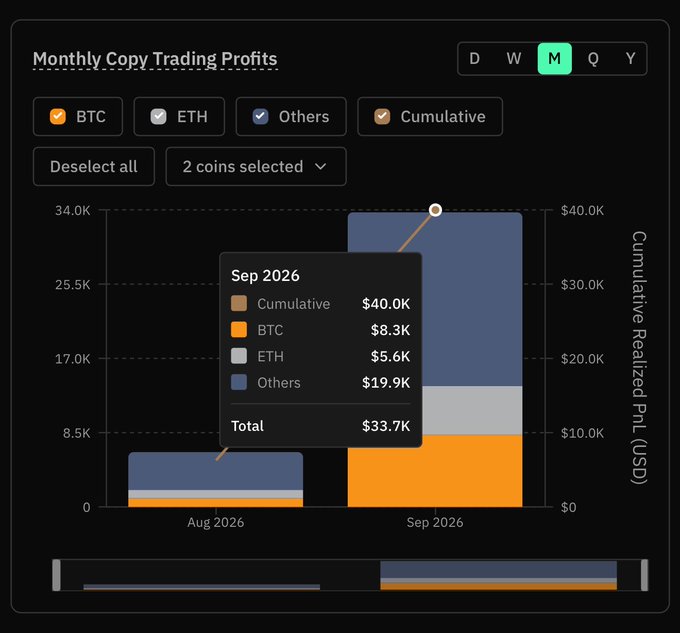This screenshot has height=633, width=680.
Task: Click the Cumulative color swatch in tooltip
Action: coord(239,303)
